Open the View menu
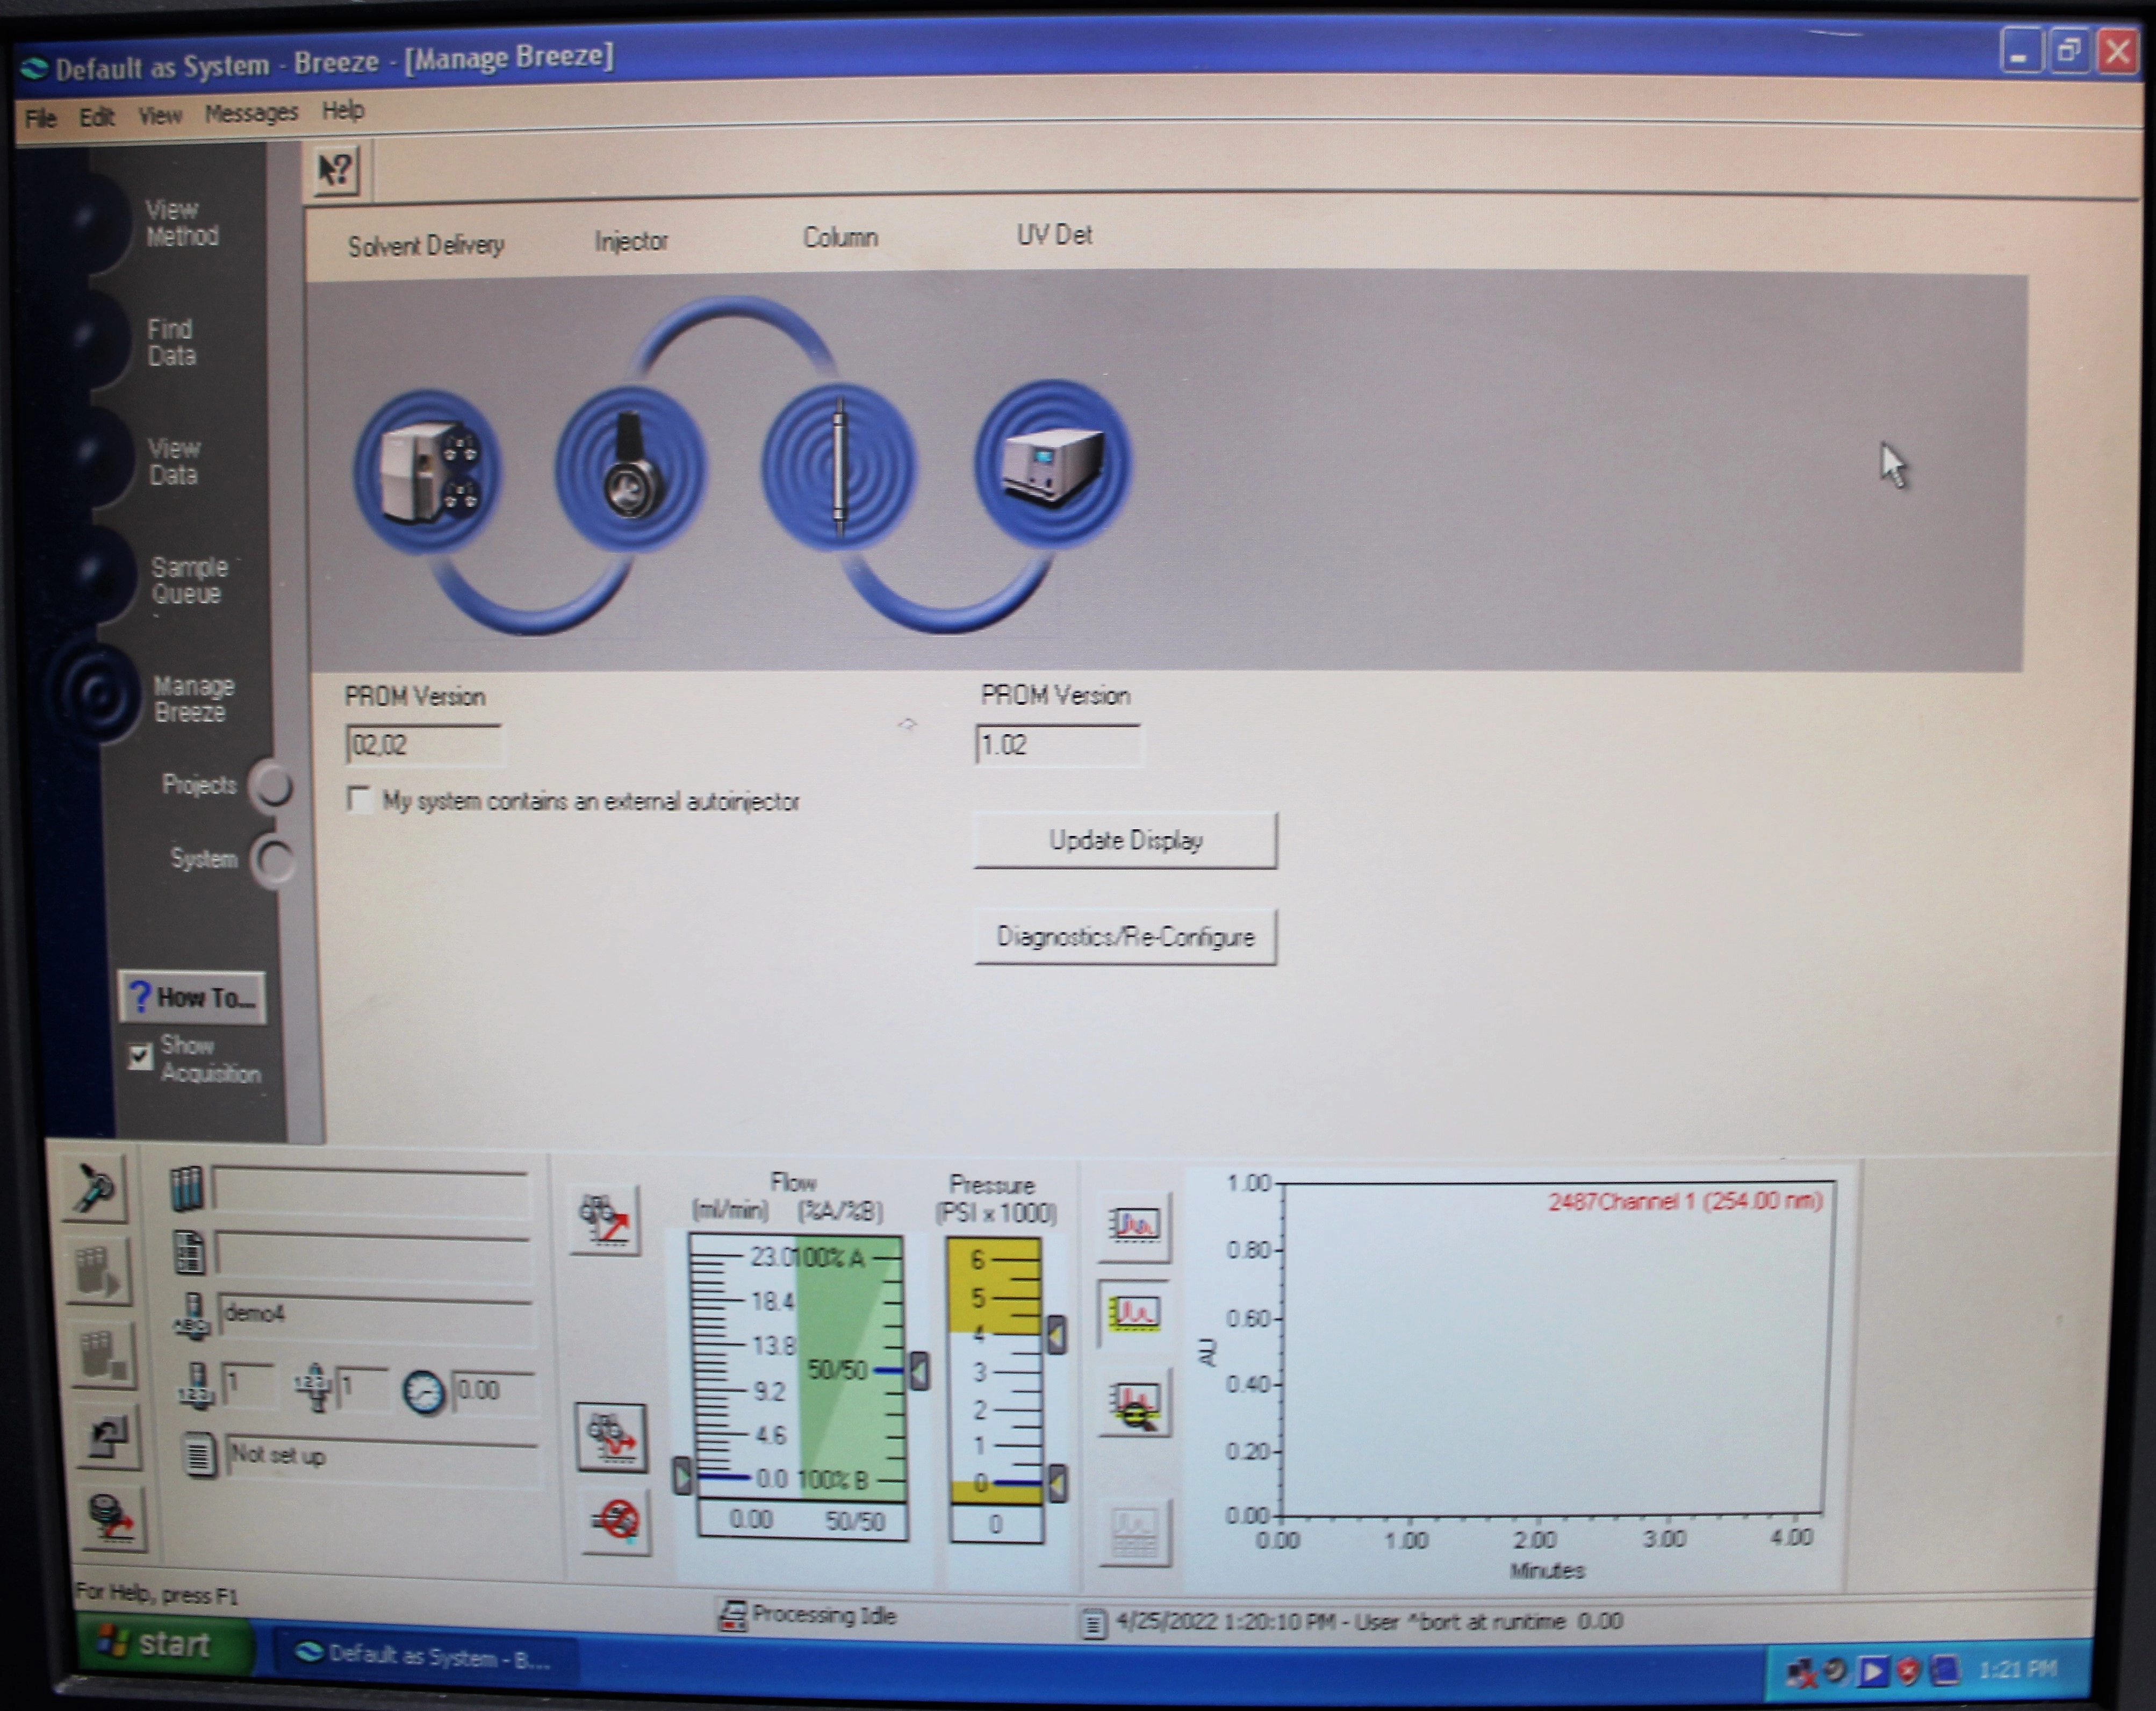The image size is (2156, 1711). (x=160, y=116)
